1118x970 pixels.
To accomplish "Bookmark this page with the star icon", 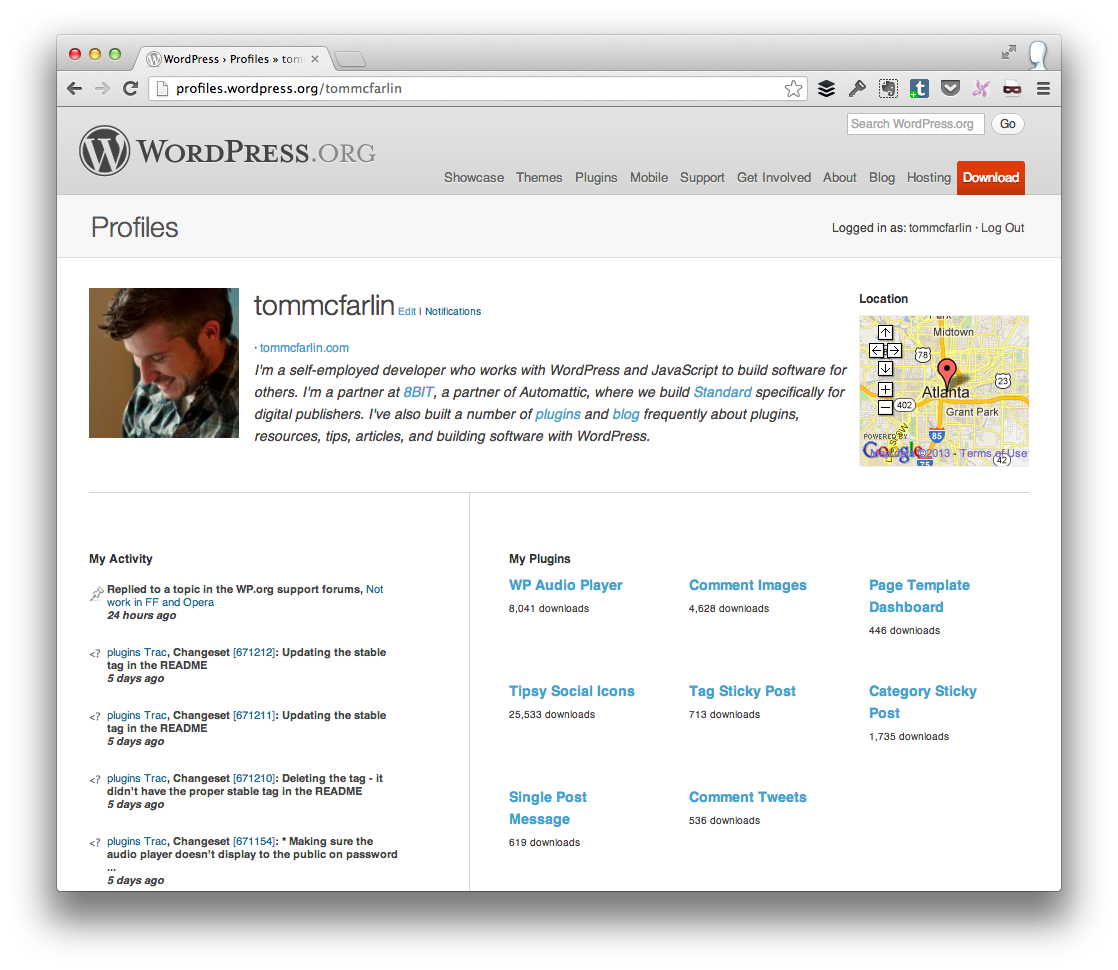I will click(793, 88).
